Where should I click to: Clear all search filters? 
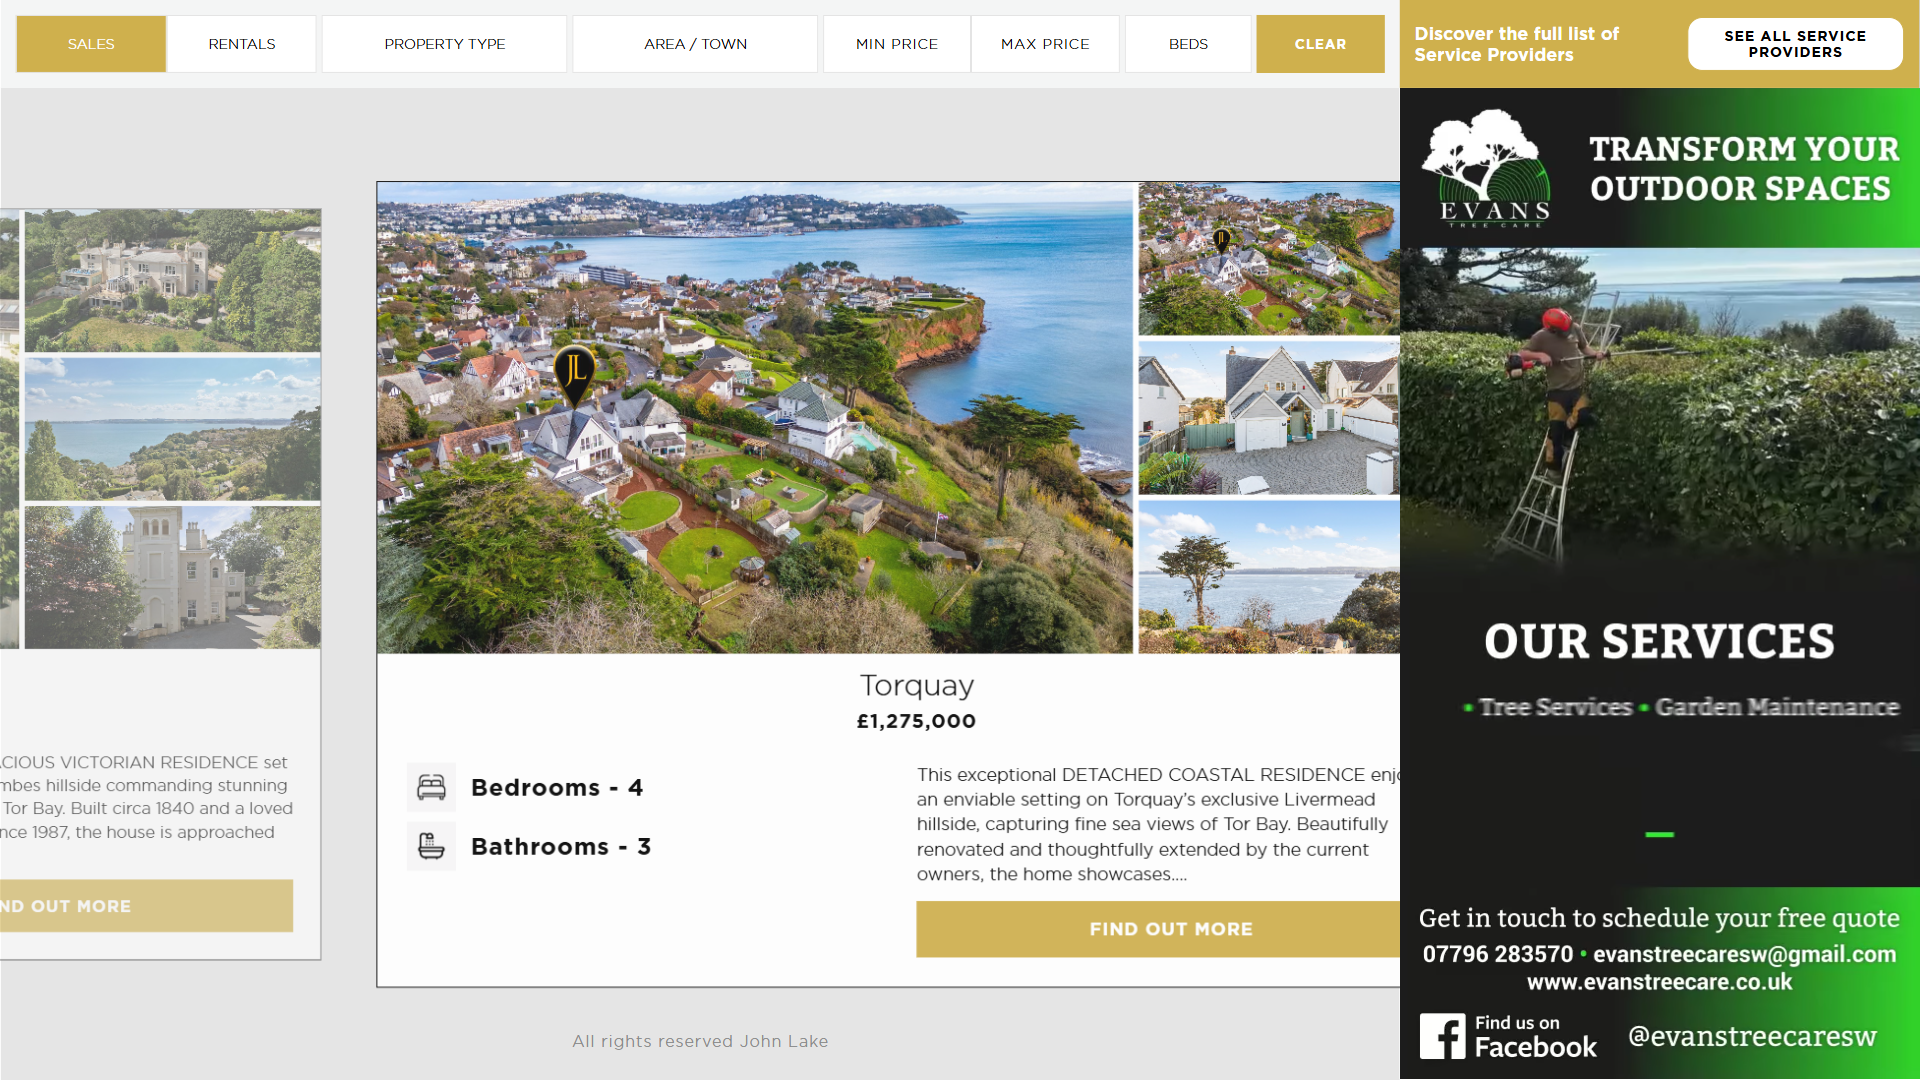[1320, 44]
